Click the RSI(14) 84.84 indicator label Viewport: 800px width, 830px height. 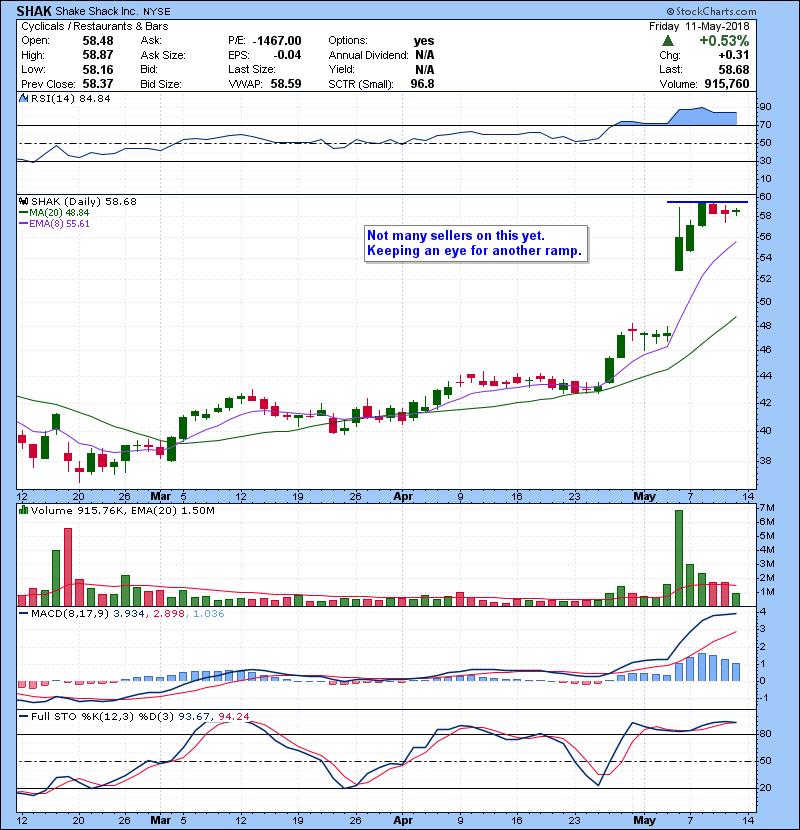pyautogui.click(x=70, y=98)
